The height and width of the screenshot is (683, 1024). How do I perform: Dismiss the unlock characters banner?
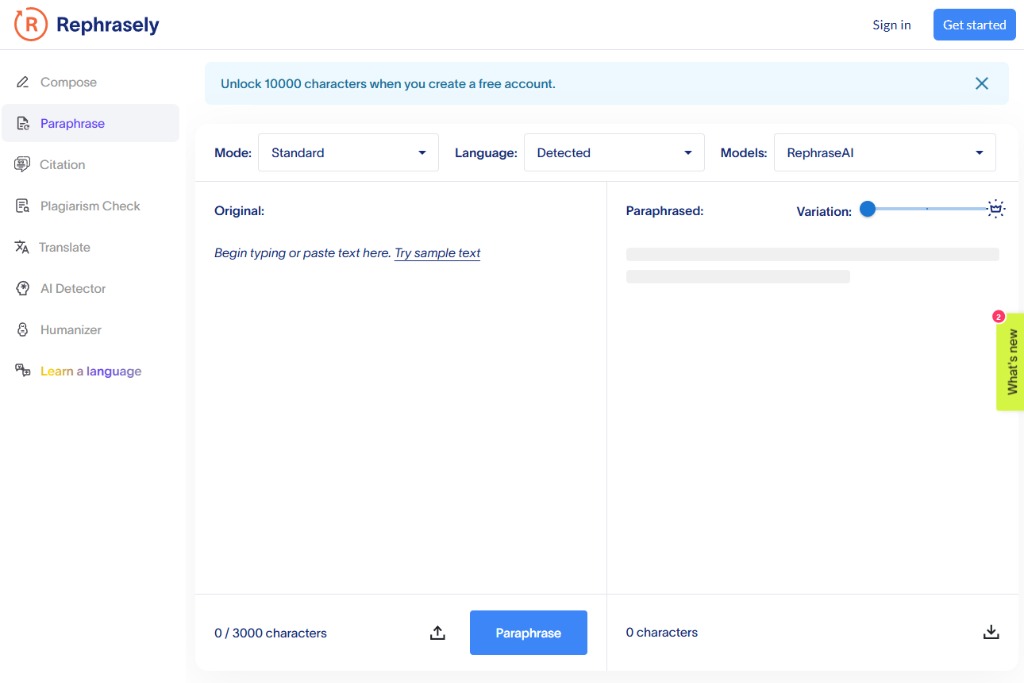coord(981,84)
